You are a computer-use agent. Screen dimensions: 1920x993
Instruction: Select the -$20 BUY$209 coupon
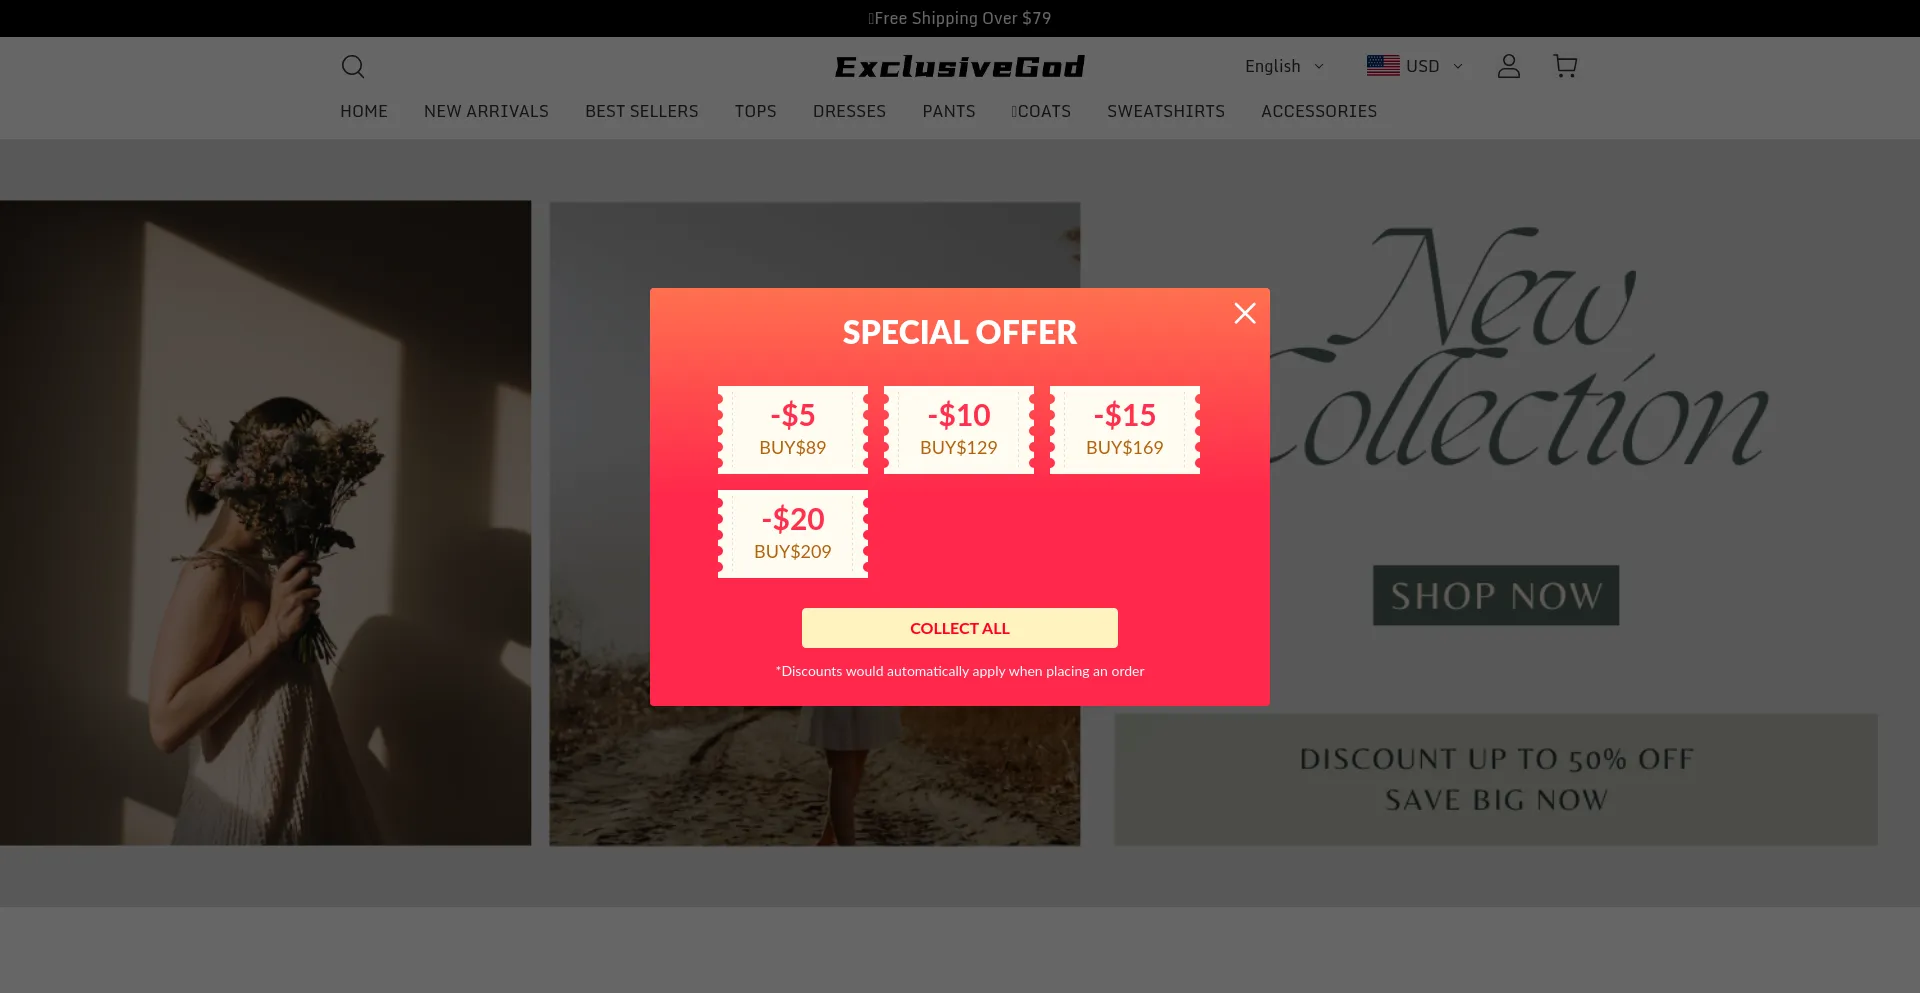click(793, 534)
